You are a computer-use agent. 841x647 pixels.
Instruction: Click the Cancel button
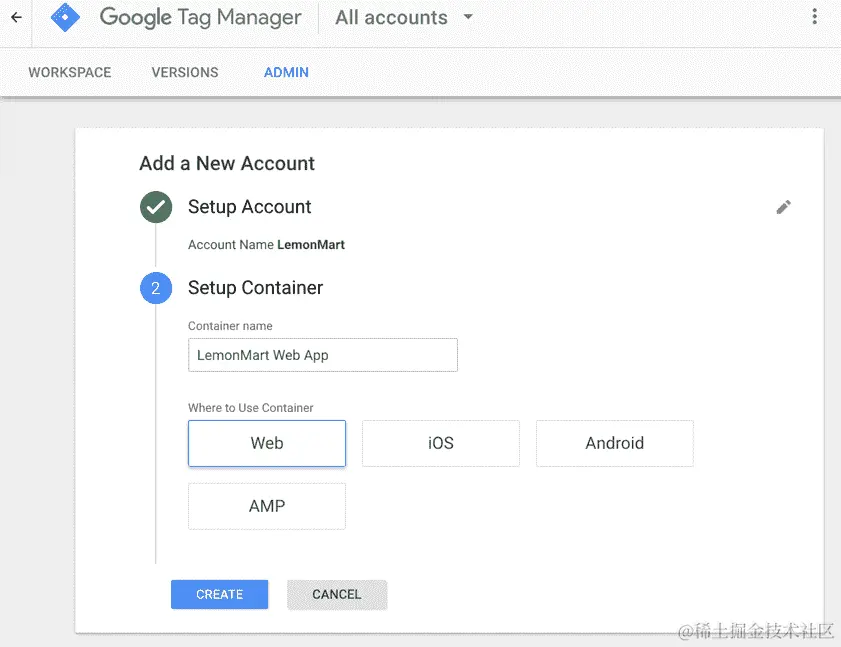(x=337, y=594)
